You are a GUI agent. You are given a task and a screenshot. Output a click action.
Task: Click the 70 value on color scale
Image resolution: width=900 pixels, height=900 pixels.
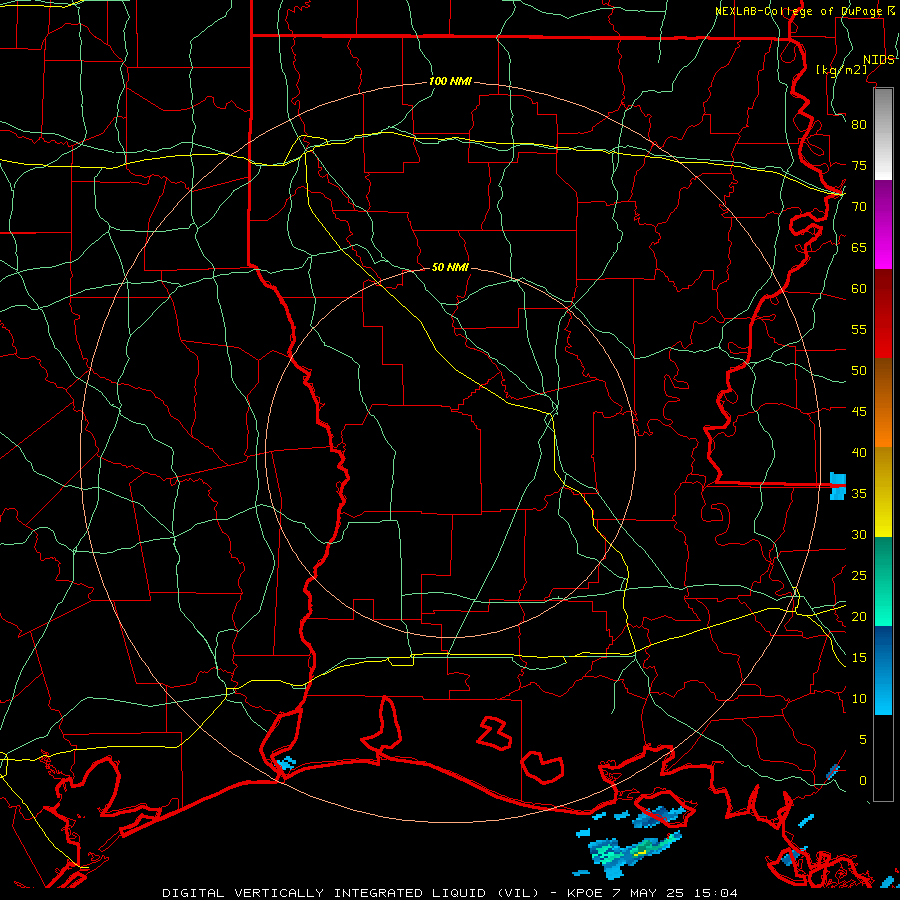(859, 207)
